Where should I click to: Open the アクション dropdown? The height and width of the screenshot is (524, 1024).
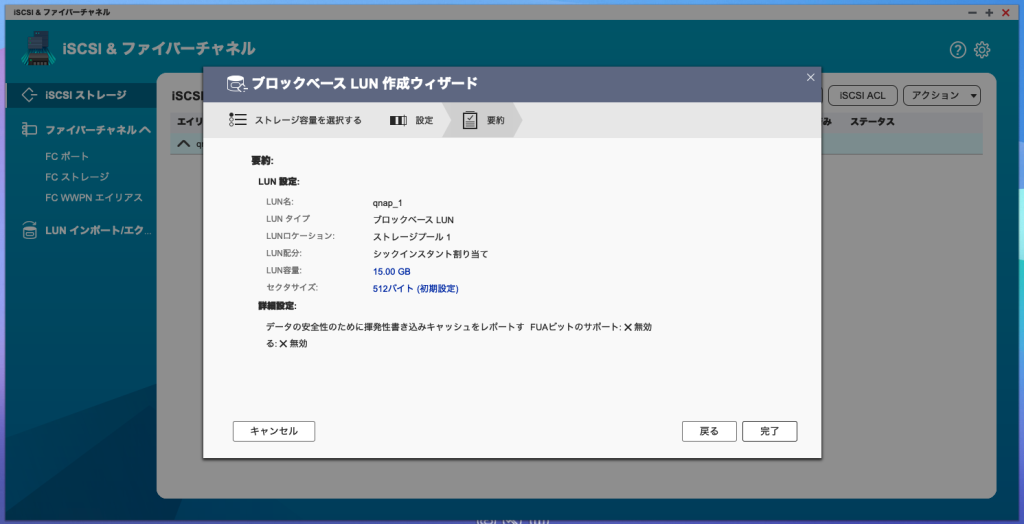(x=941, y=95)
